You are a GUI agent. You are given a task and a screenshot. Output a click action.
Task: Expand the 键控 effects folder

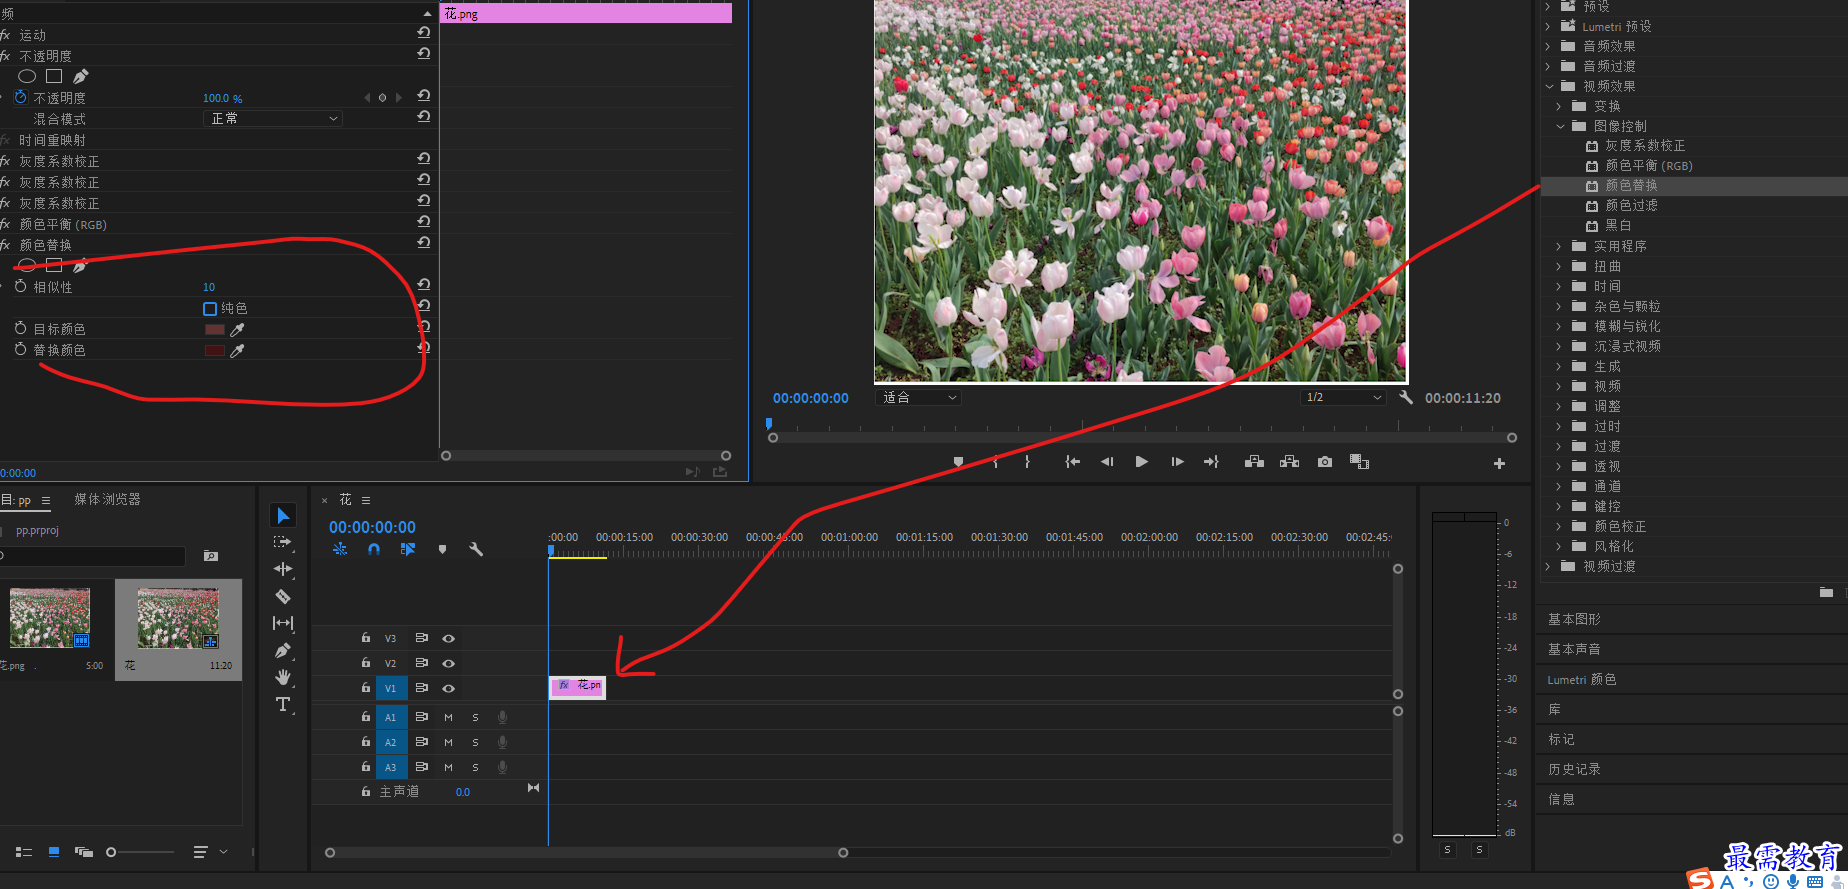tap(1559, 506)
